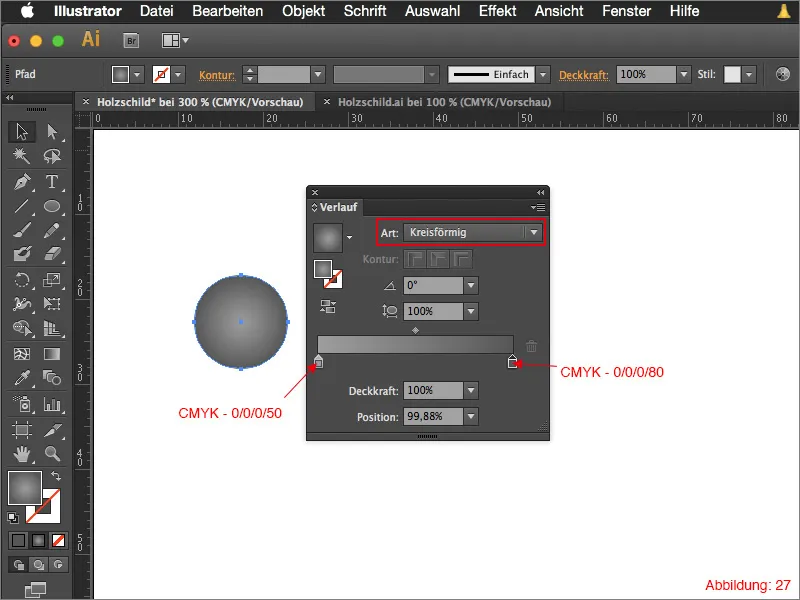Set paint mode to Color
The image size is (800, 600).
18,540
